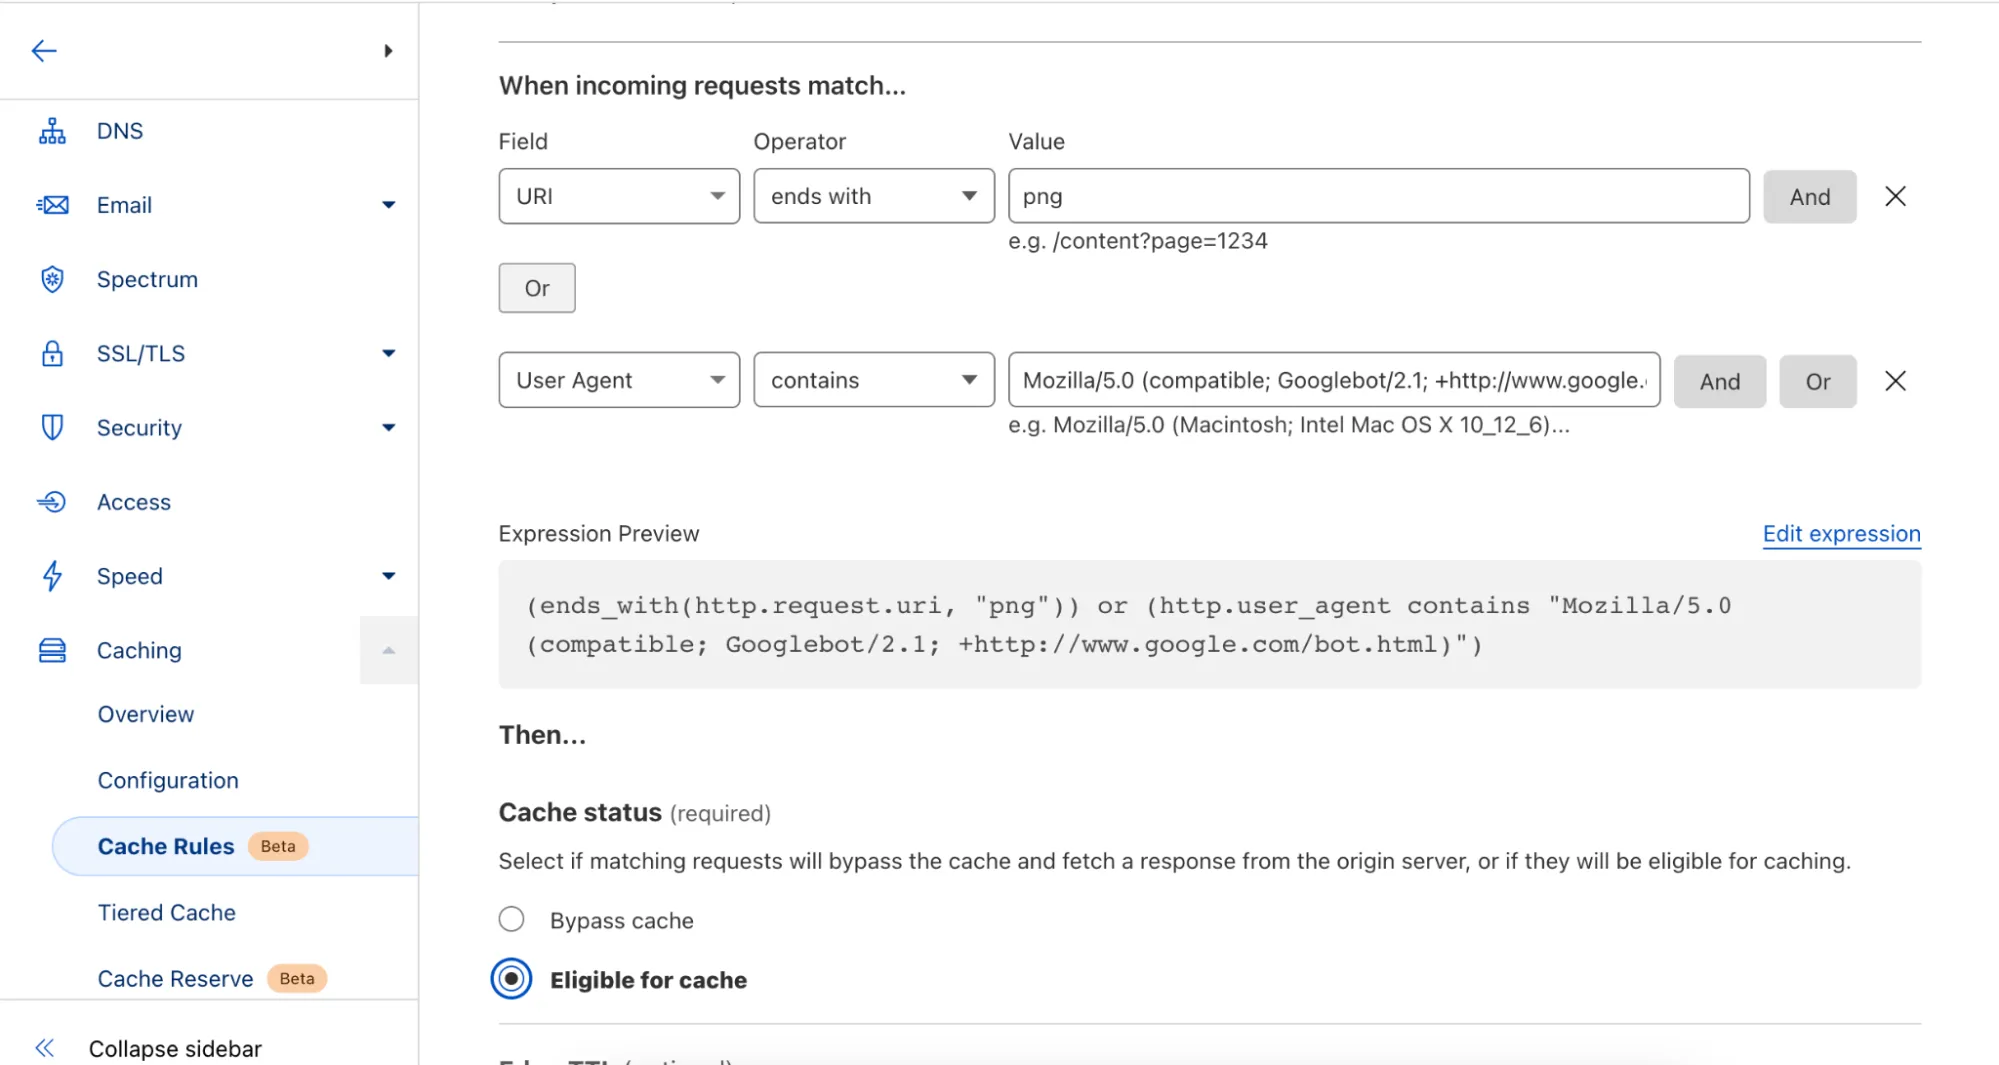The height and width of the screenshot is (1065, 1999).
Task: Click the DNS network icon
Action: (x=52, y=131)
